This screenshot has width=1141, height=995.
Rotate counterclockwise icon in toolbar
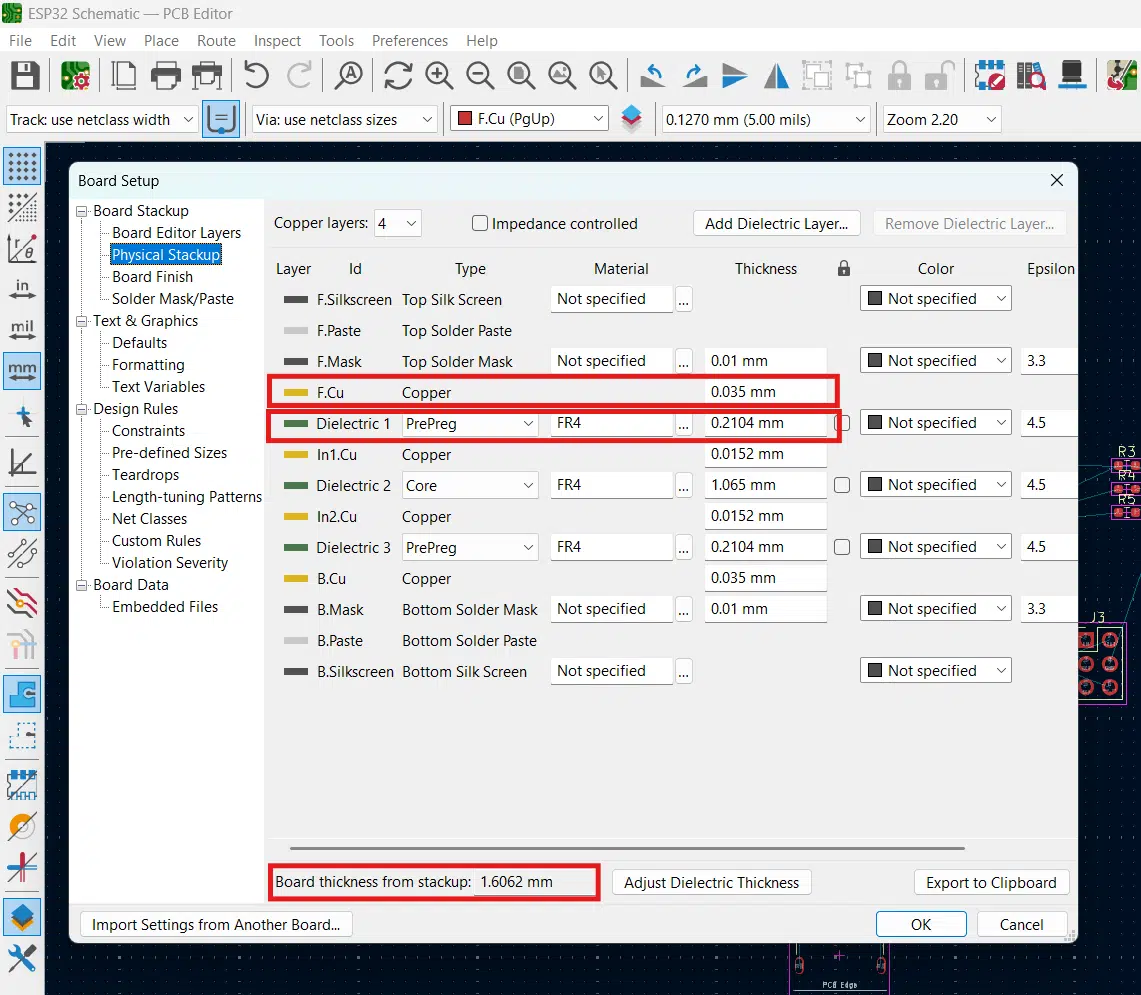tap(653, 75)
